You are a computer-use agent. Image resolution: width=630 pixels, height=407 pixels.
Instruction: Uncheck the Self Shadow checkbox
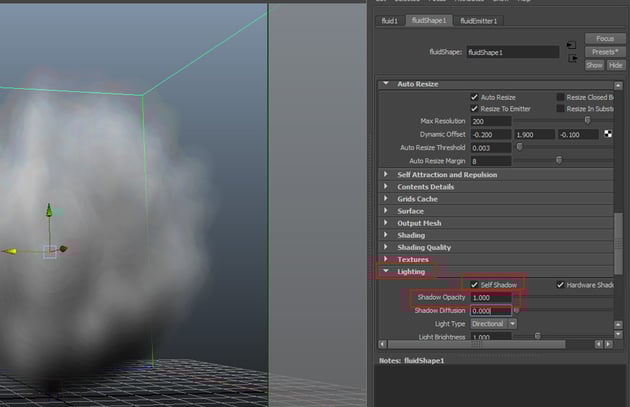474,285
